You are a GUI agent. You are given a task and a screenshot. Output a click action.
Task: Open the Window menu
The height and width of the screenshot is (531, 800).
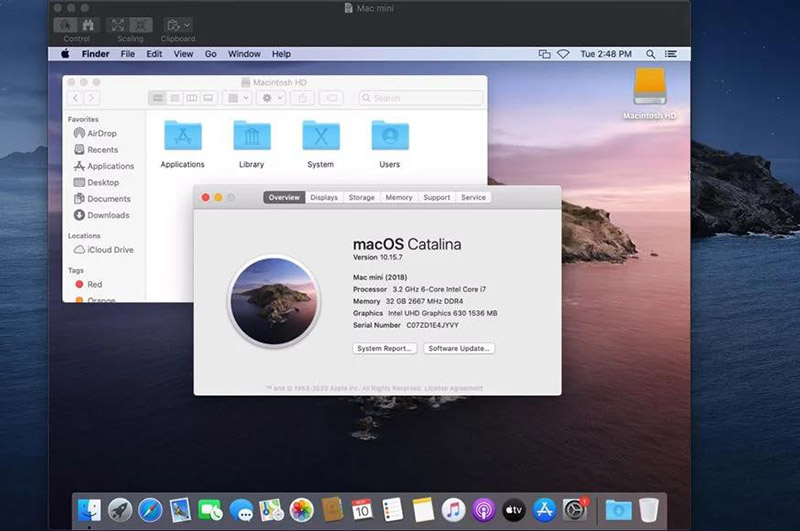(244, 54)
